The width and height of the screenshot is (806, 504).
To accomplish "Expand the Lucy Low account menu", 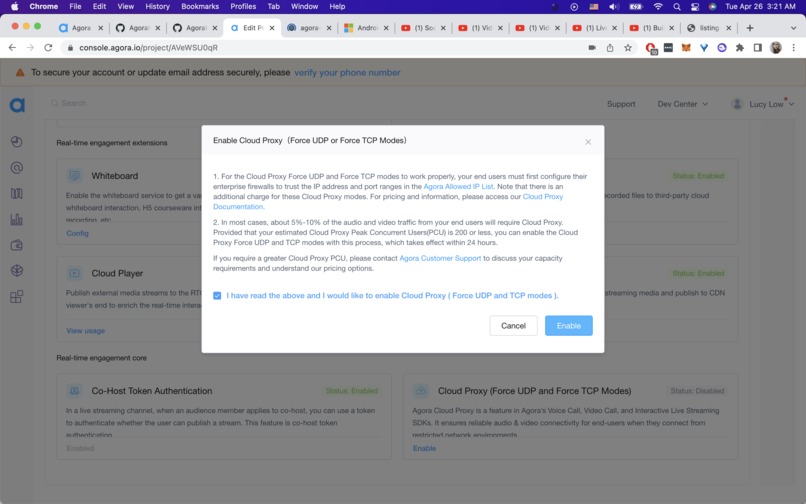I will tap(762, 104).
